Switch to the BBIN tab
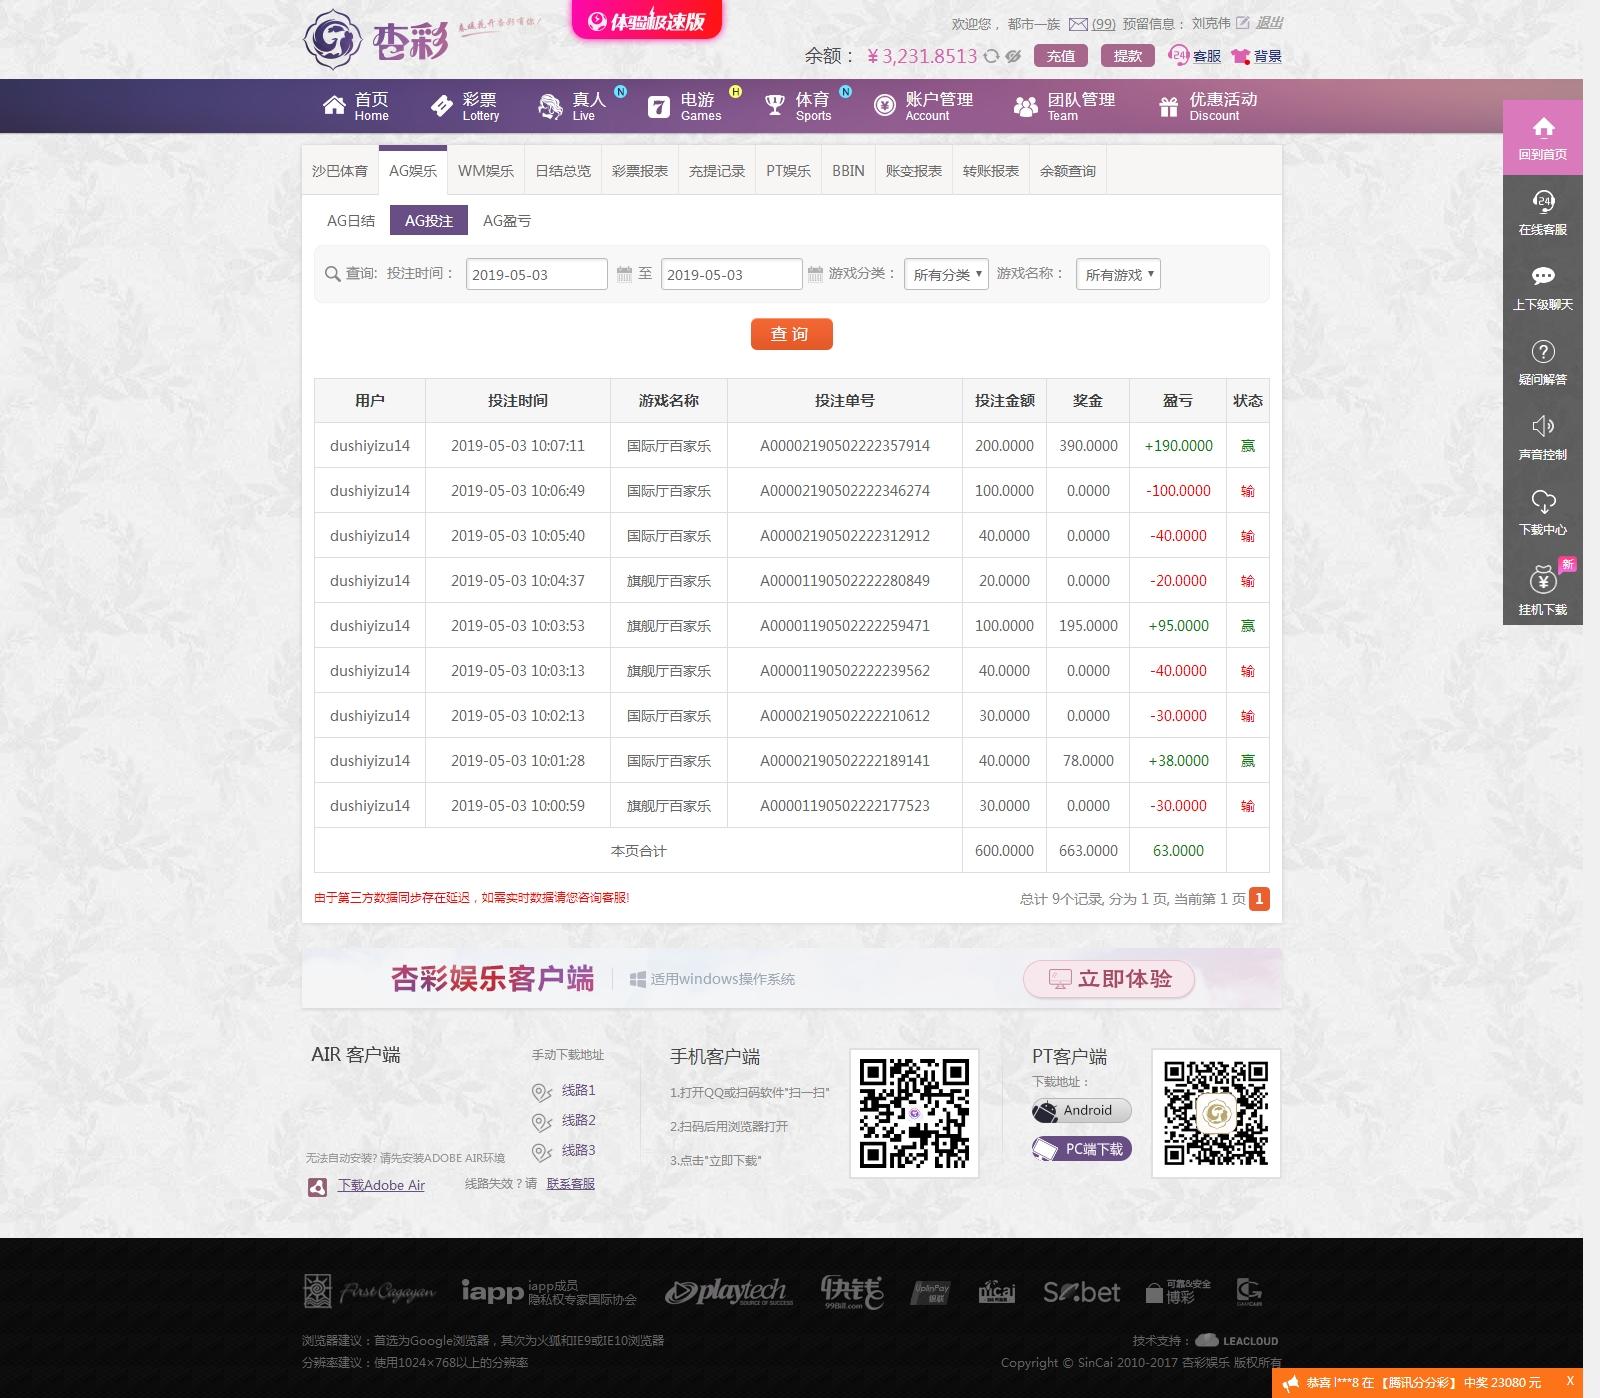 click(x=848, y=171)
